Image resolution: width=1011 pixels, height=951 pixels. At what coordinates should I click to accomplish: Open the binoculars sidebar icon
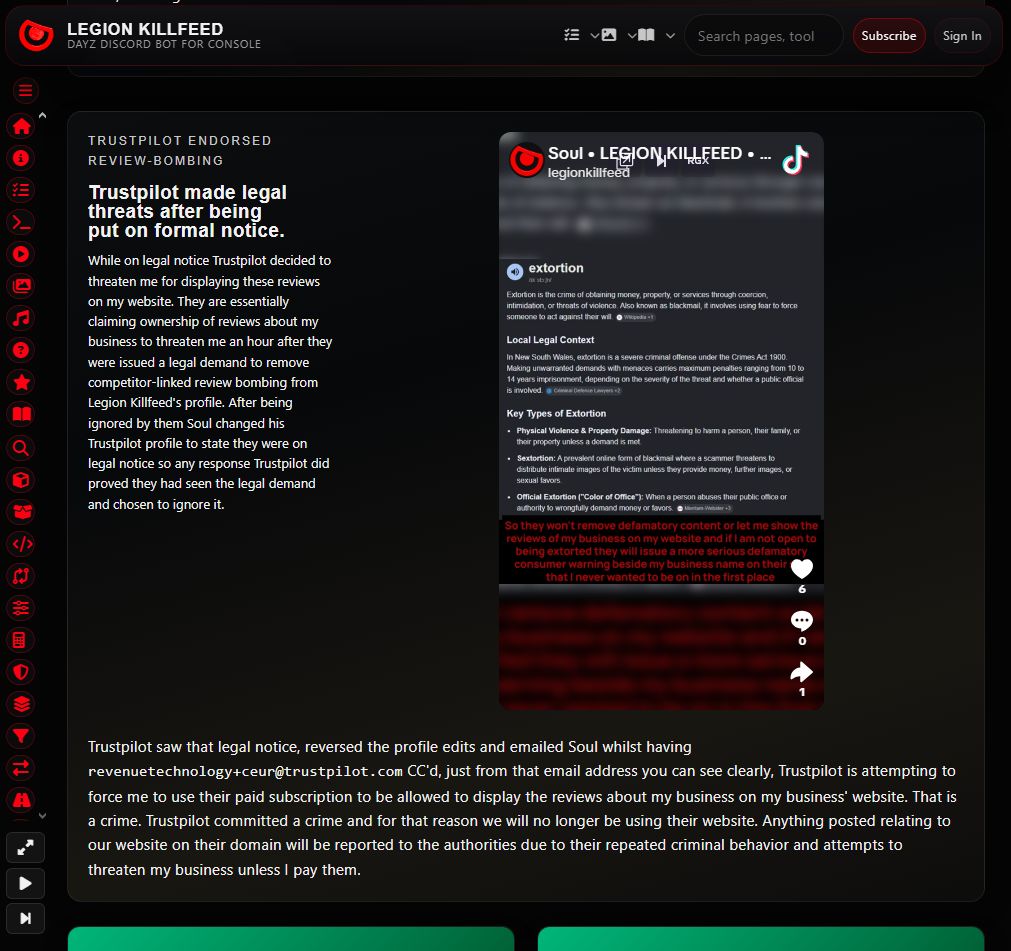(21, 800)
